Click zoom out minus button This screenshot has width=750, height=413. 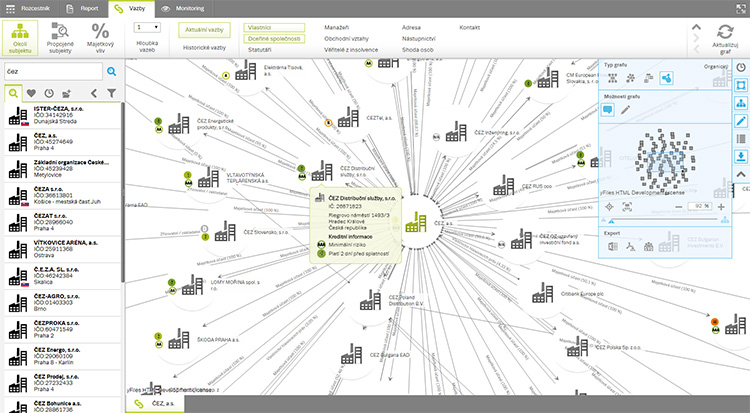[679, 207]
